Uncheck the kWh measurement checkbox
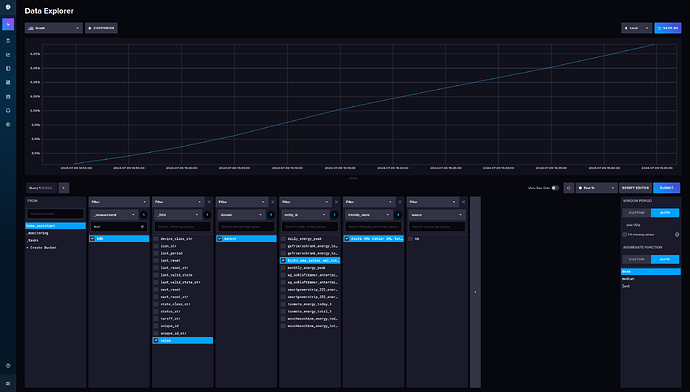 (92, 238)
